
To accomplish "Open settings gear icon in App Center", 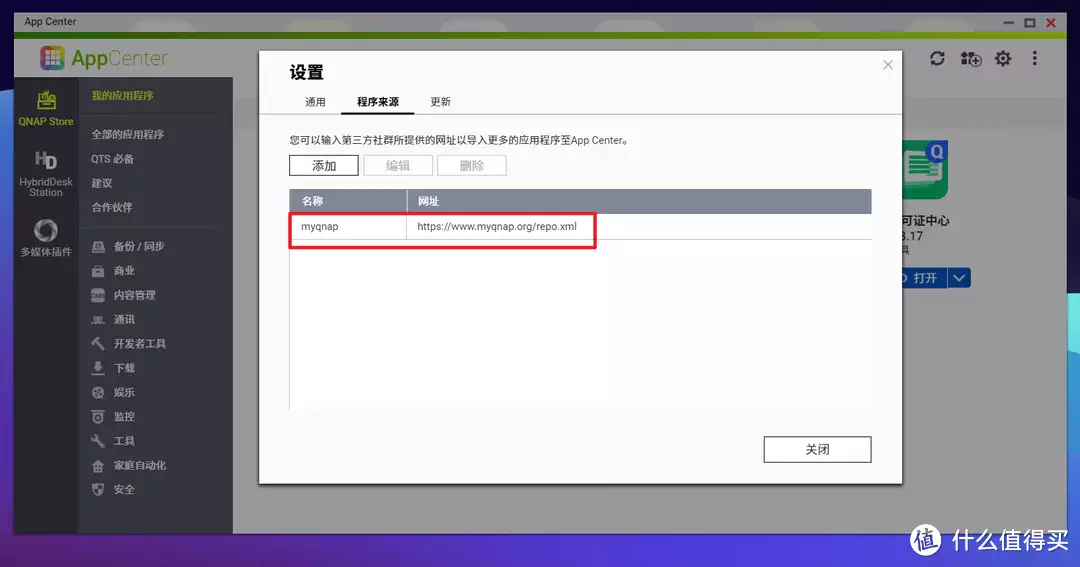I will 1003,59.
